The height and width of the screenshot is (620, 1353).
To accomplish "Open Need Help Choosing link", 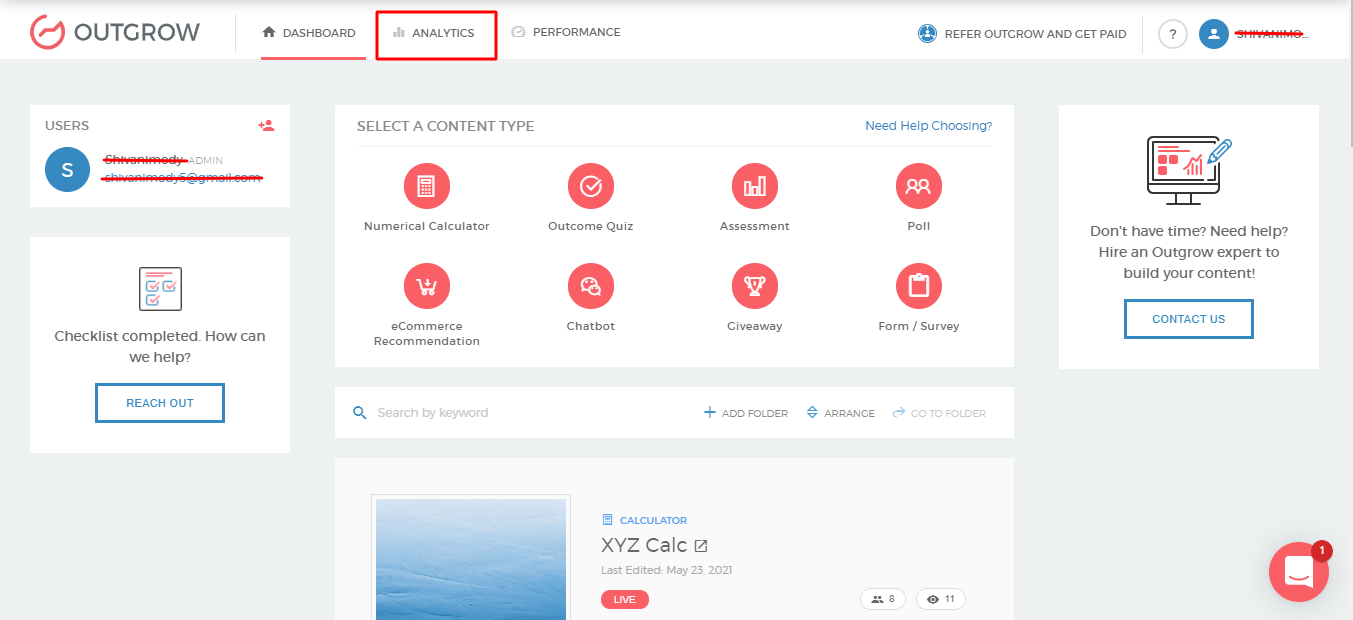I will point(928,126).
